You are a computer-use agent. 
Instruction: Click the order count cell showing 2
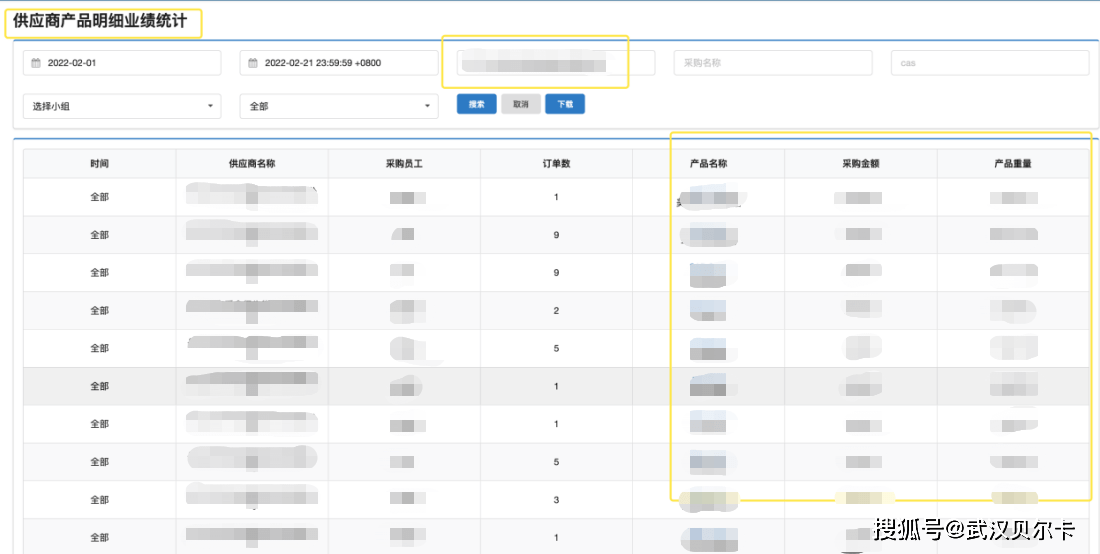coord(556,311)
